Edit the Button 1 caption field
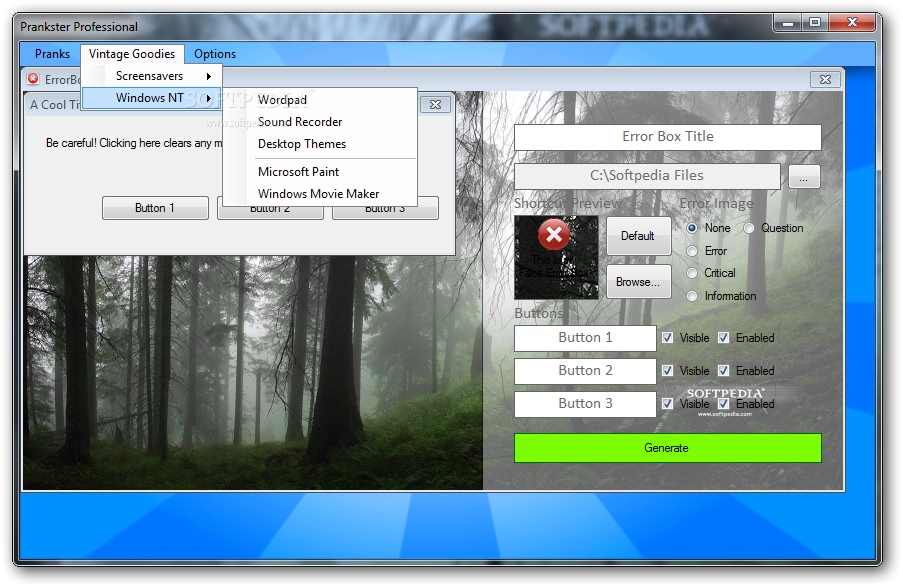The width and height of the screenshot is (903, 587). (585, 338)
